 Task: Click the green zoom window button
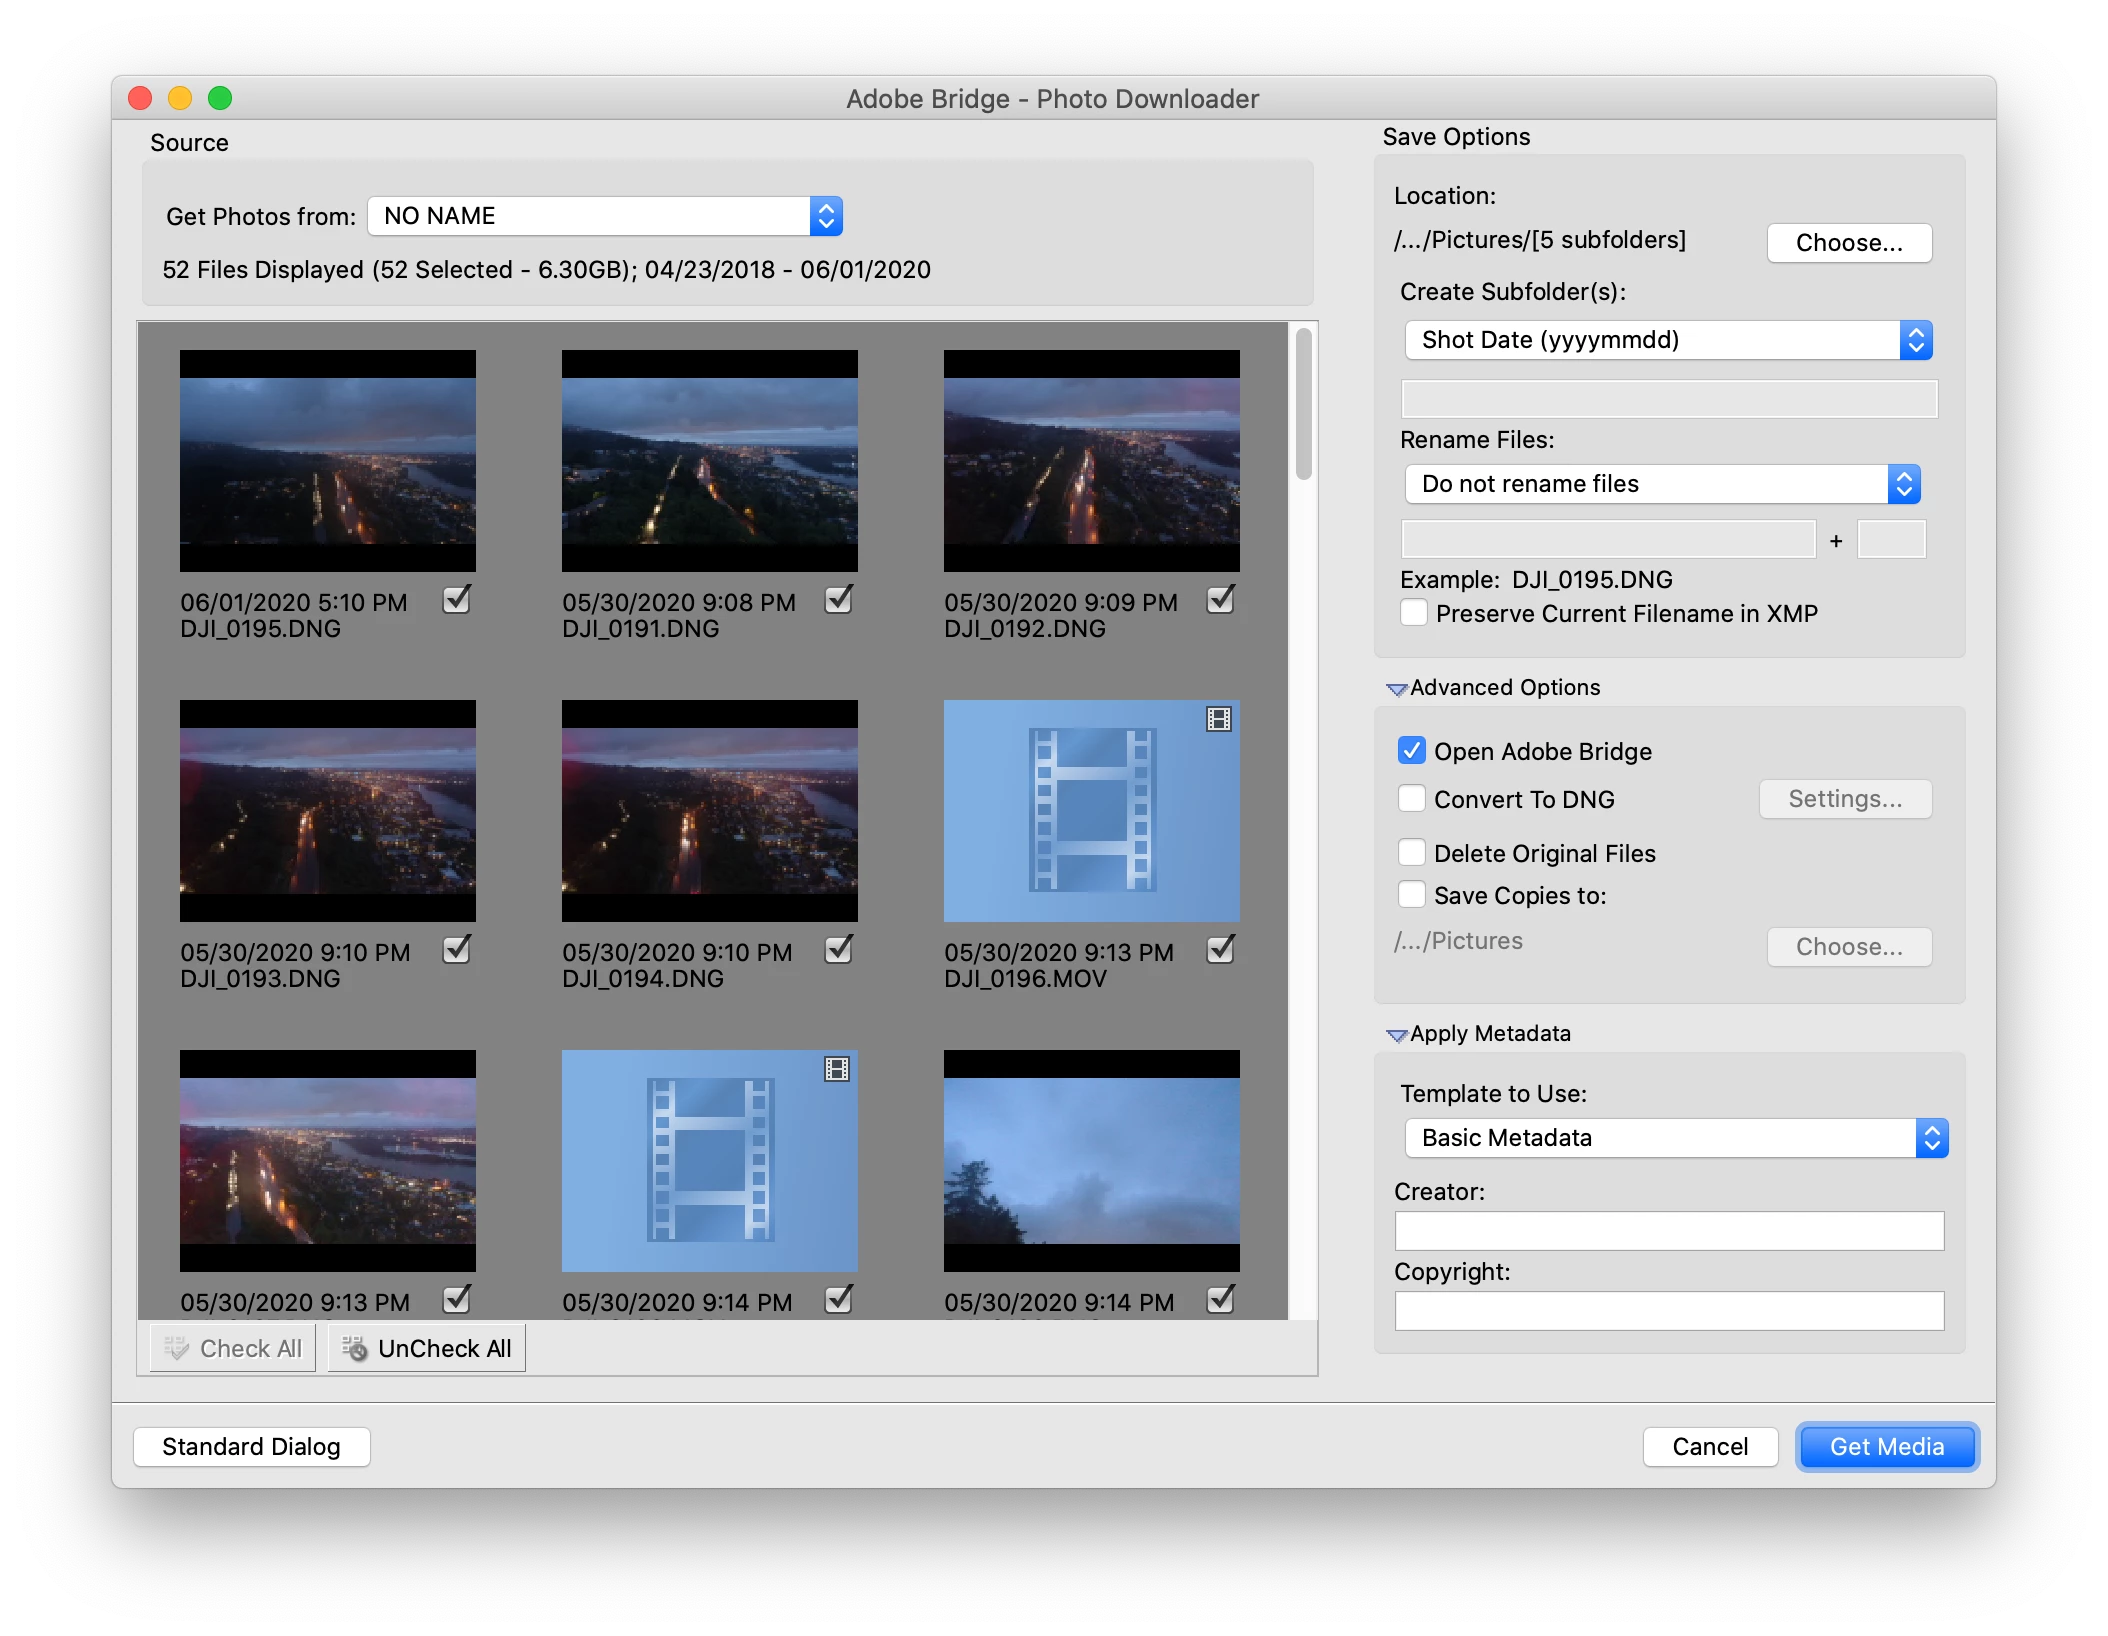pyautogui.click(x=220, y=98)
